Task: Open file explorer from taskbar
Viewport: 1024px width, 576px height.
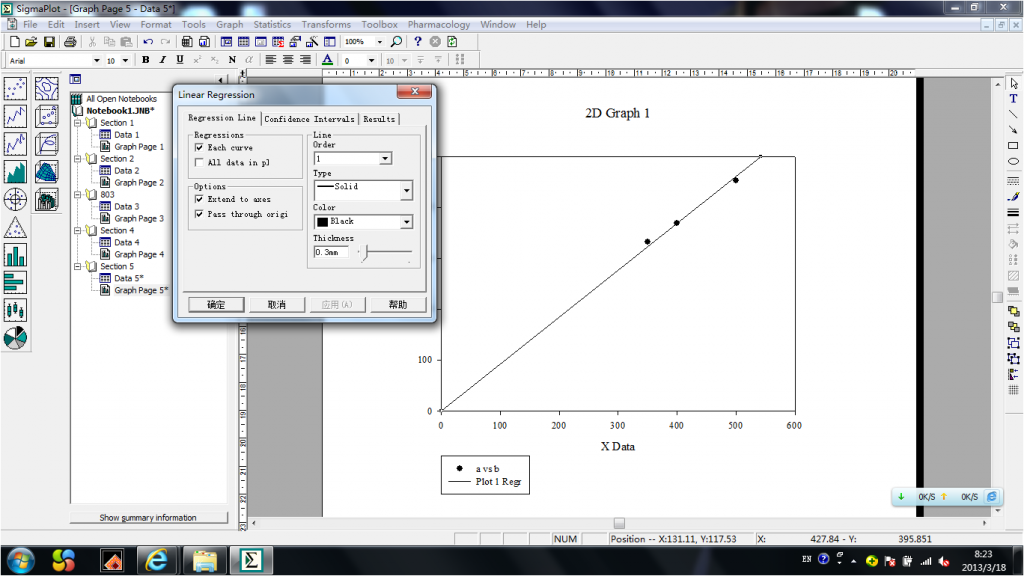Action: (x=204, y=560)
